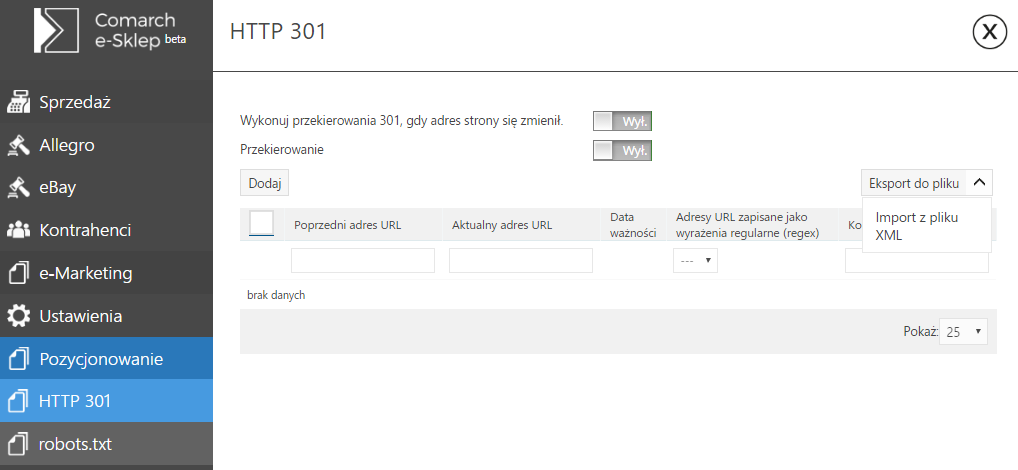Viewport: 1018px width, 470px height.
Task: Open the Allegro menu item
Action: (106, 145)
